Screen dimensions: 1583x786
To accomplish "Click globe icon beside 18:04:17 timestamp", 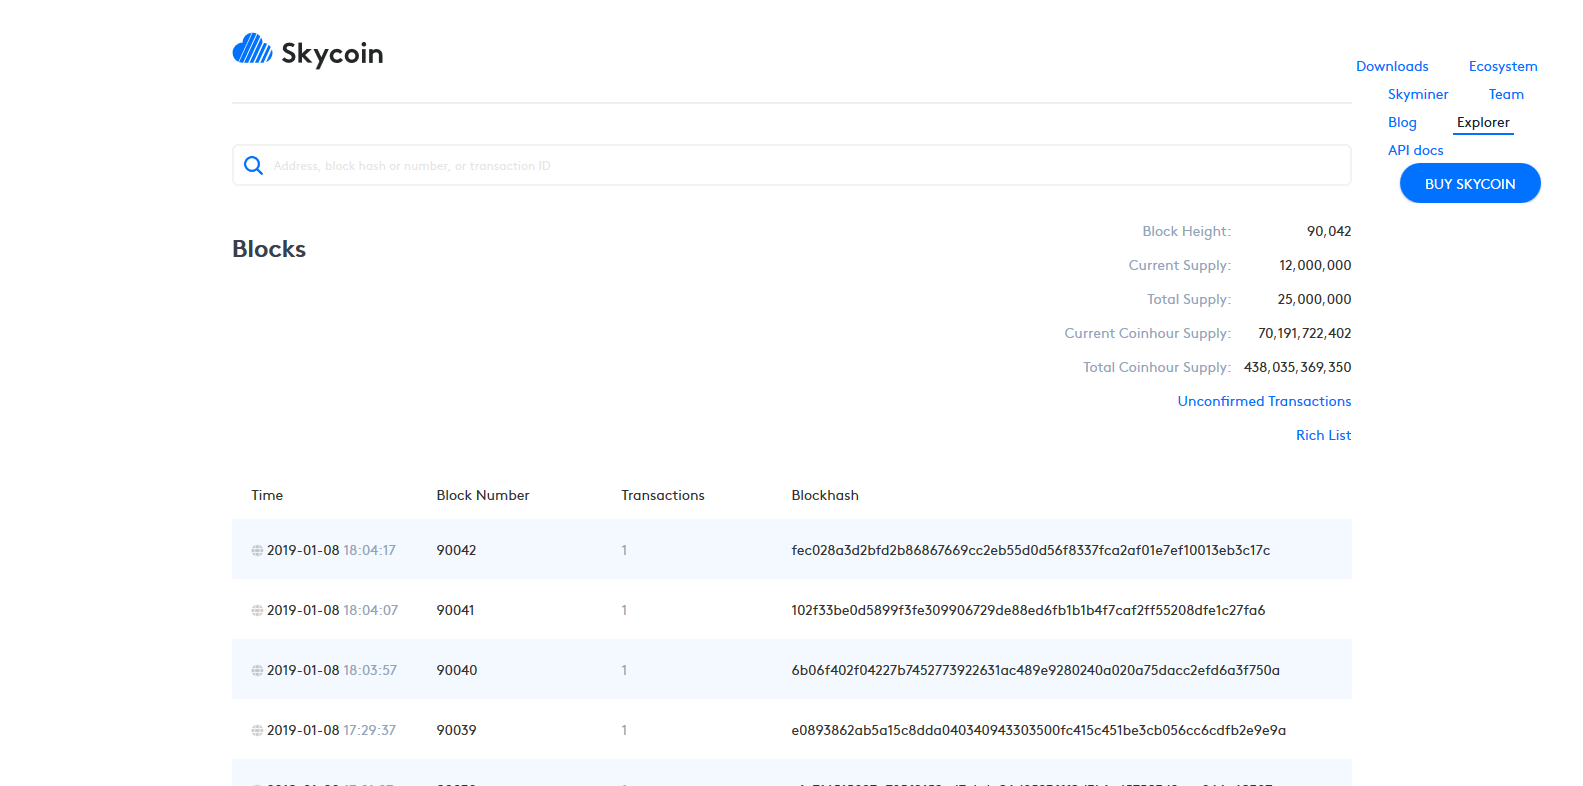I will tap(257, 551).
